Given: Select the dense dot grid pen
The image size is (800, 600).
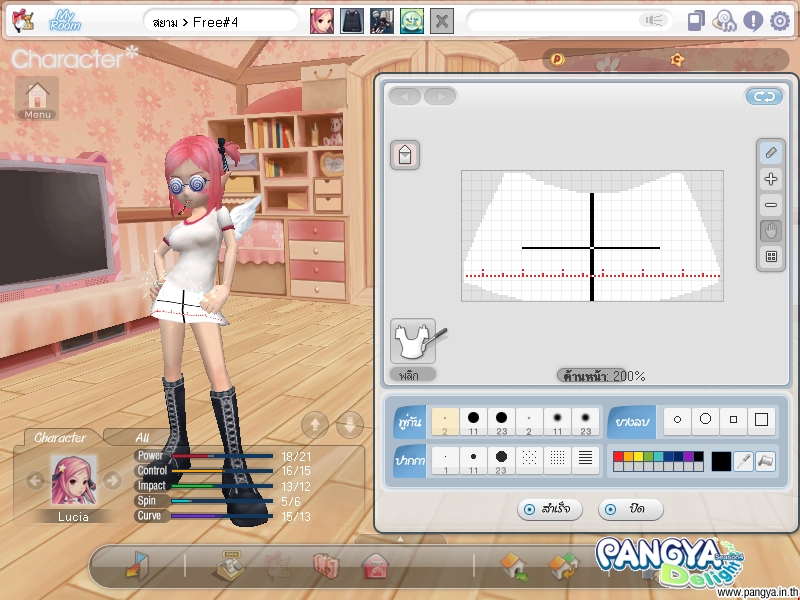Looking at the screenshot, I should [557, 461].
